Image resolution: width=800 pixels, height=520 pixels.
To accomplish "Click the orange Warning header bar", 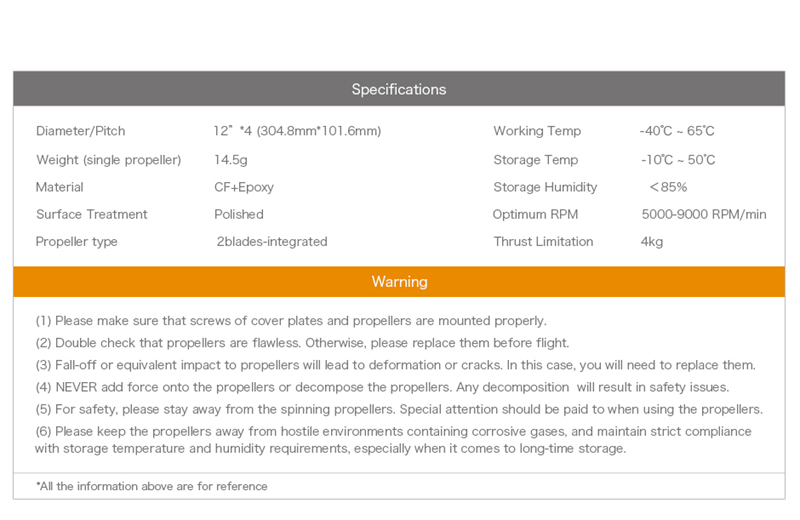I will (399, 282).
